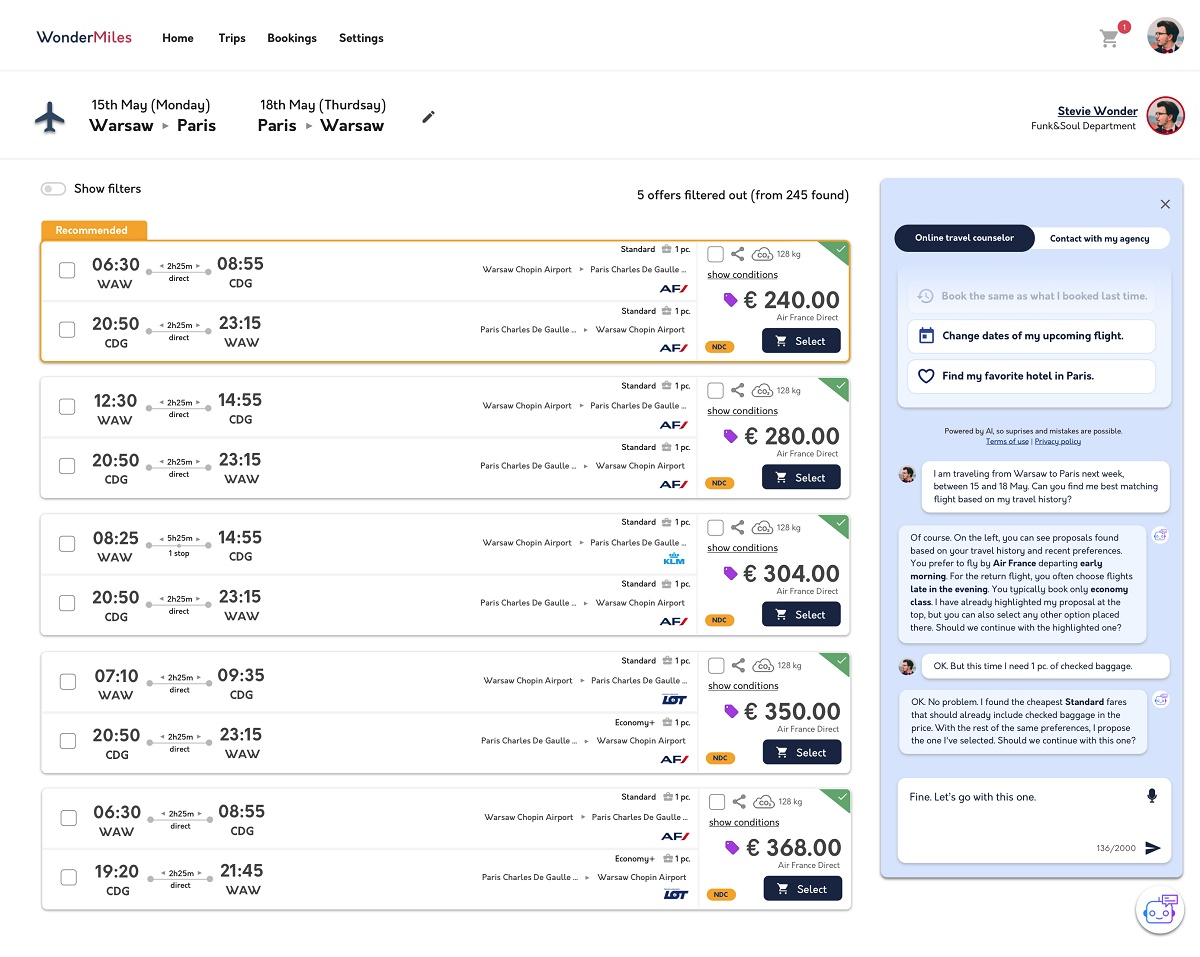Open the shopping cart icon

pos(1109,38)
